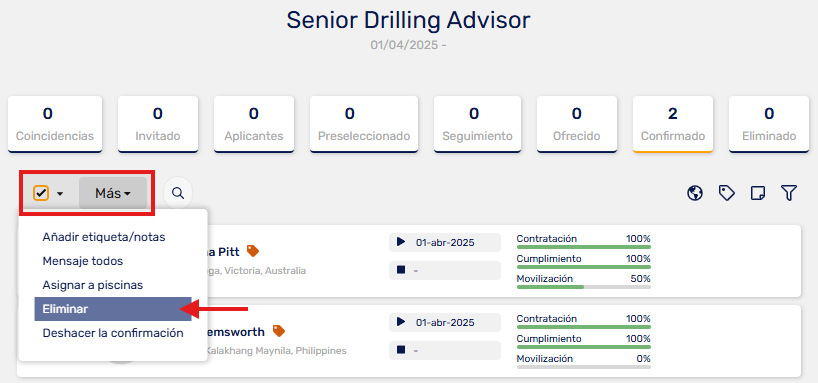The image size is (818, 383).
Task: Expand the arrow next to select-all checkbox
Action: tap(60, 194)
